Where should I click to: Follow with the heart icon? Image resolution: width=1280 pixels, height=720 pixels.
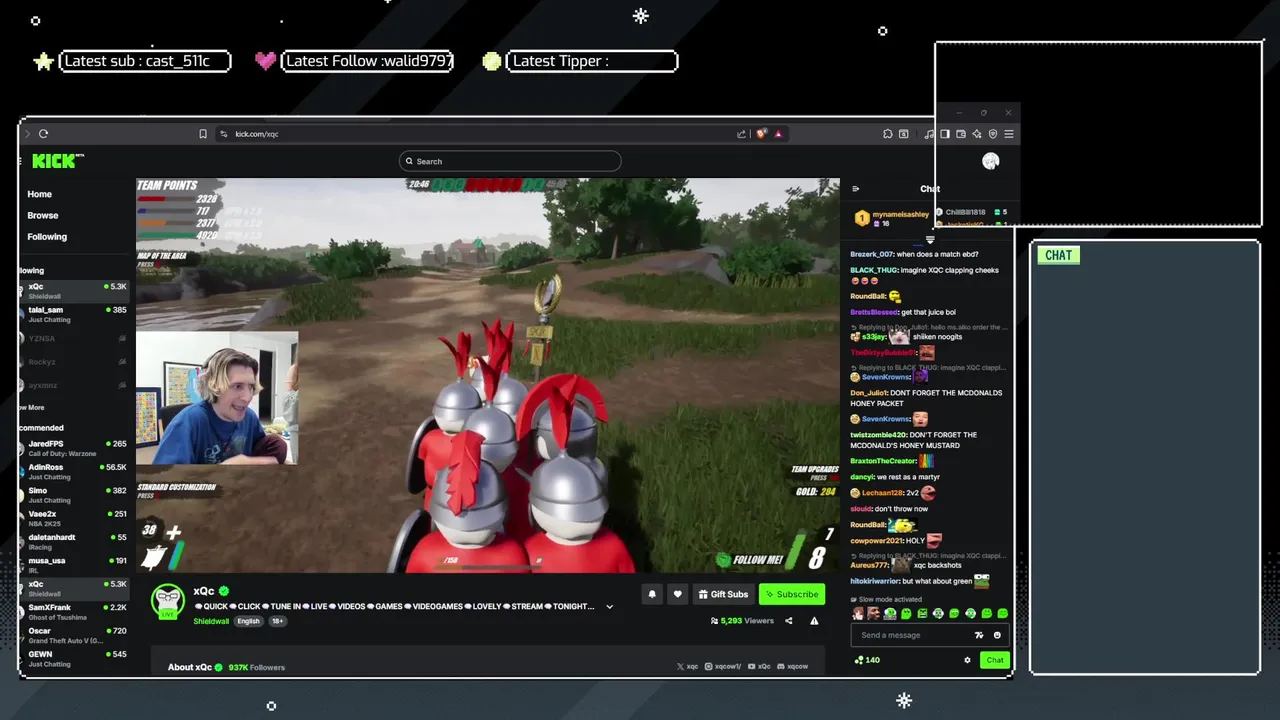pyautogui.click(x=677, y=594)
